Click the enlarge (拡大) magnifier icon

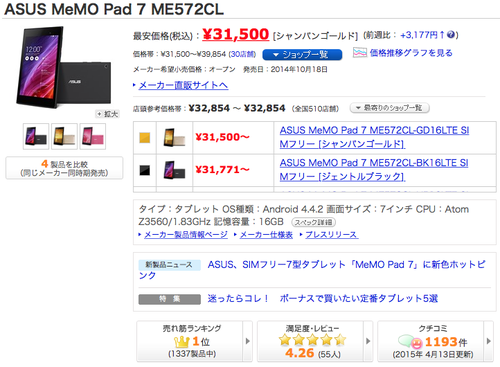(x=99, y=114)
